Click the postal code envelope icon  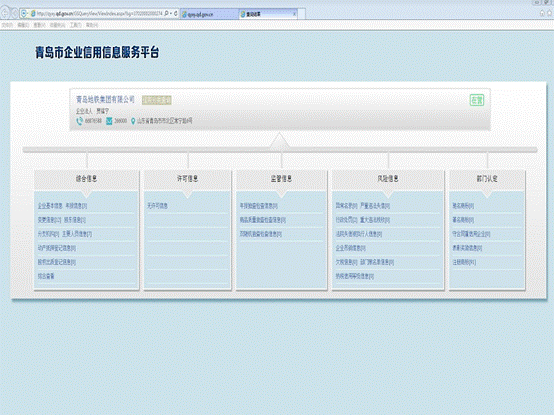(109, 121)
